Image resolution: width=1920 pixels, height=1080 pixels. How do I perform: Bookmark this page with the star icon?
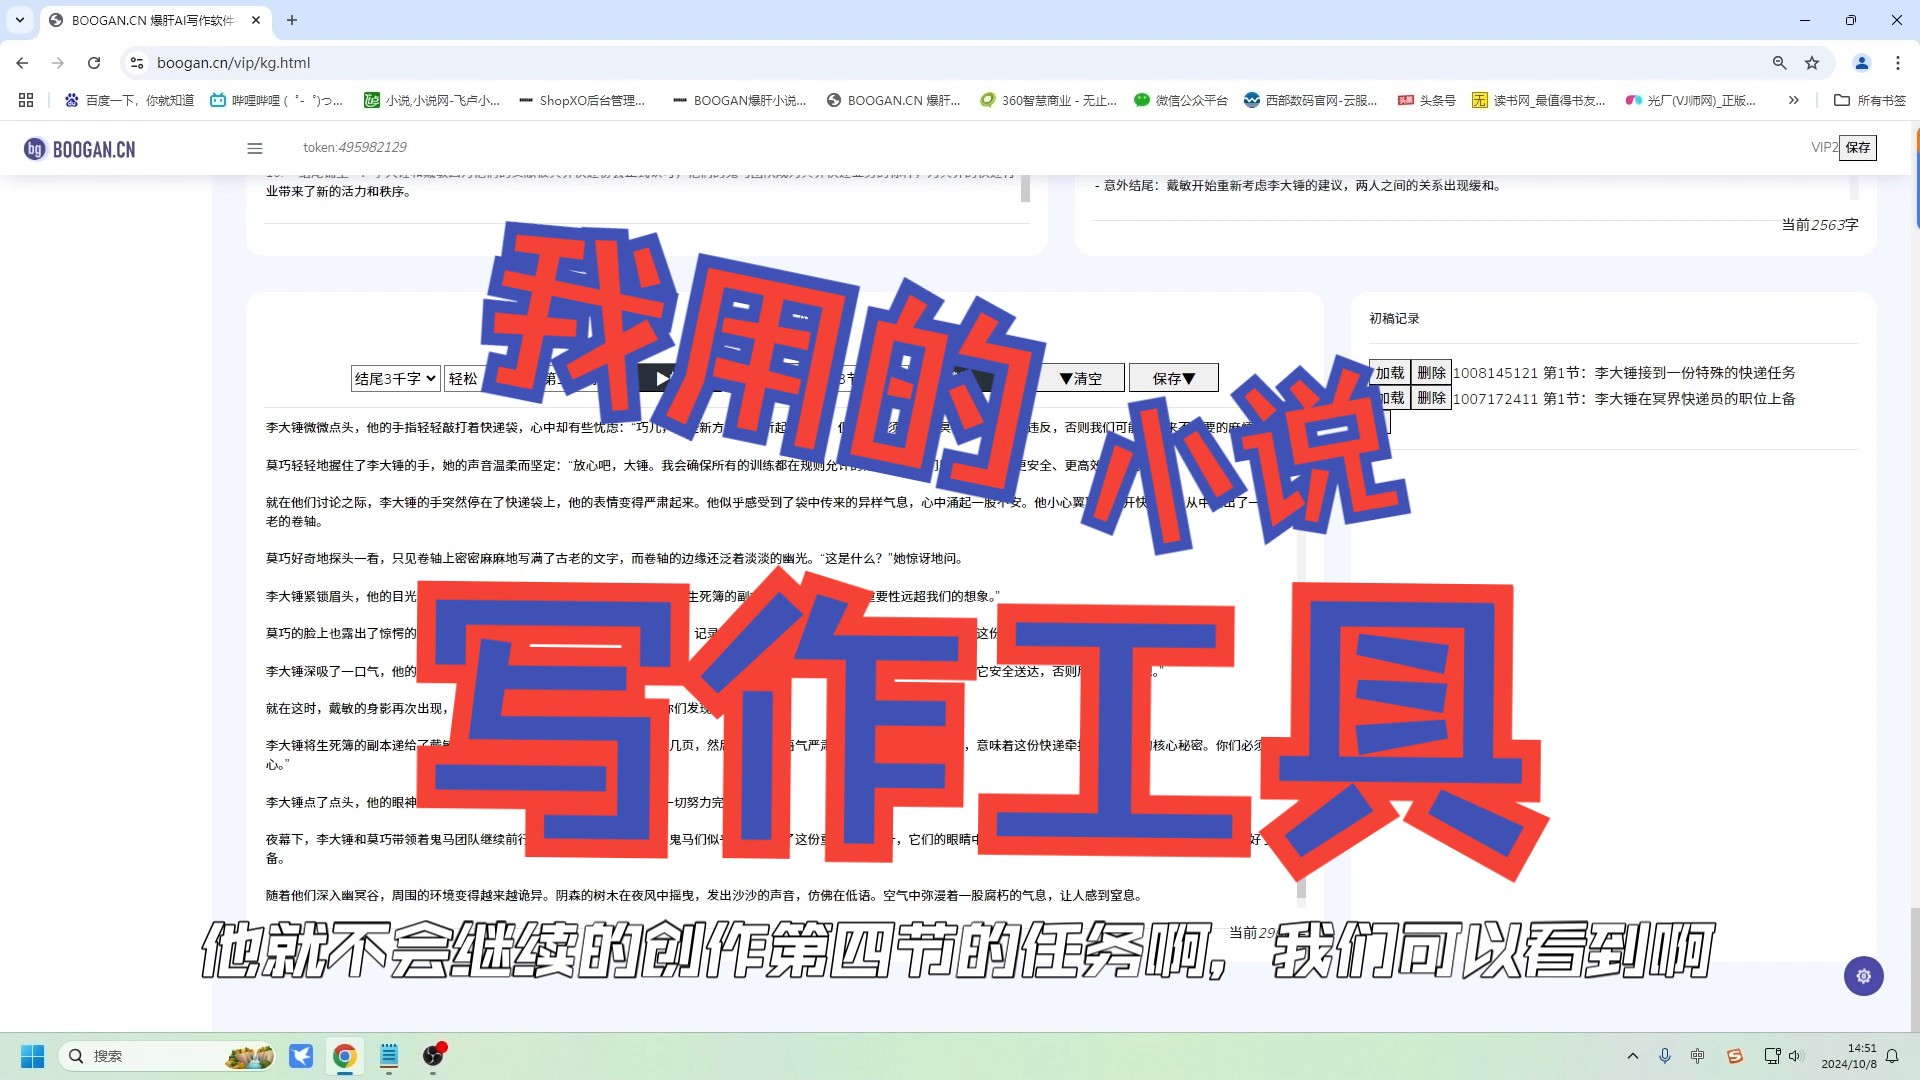point(1812,62)
